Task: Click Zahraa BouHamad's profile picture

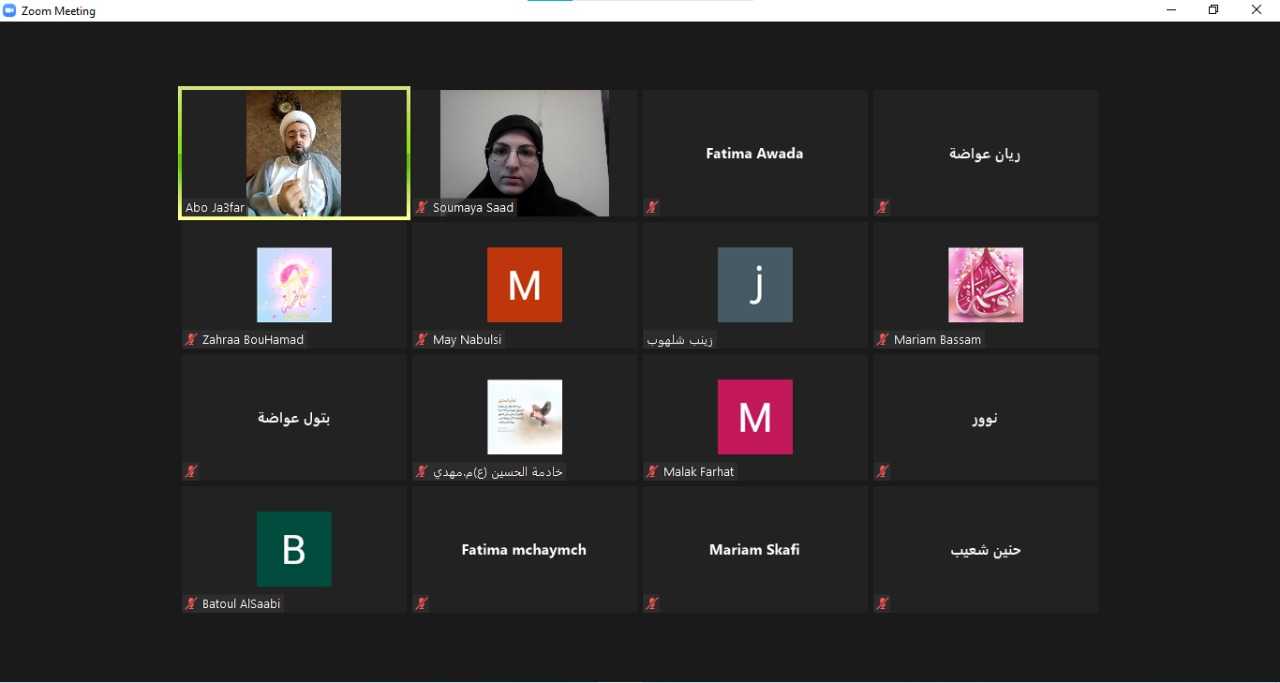Action: pyautogui.click(x=294, y=285)
